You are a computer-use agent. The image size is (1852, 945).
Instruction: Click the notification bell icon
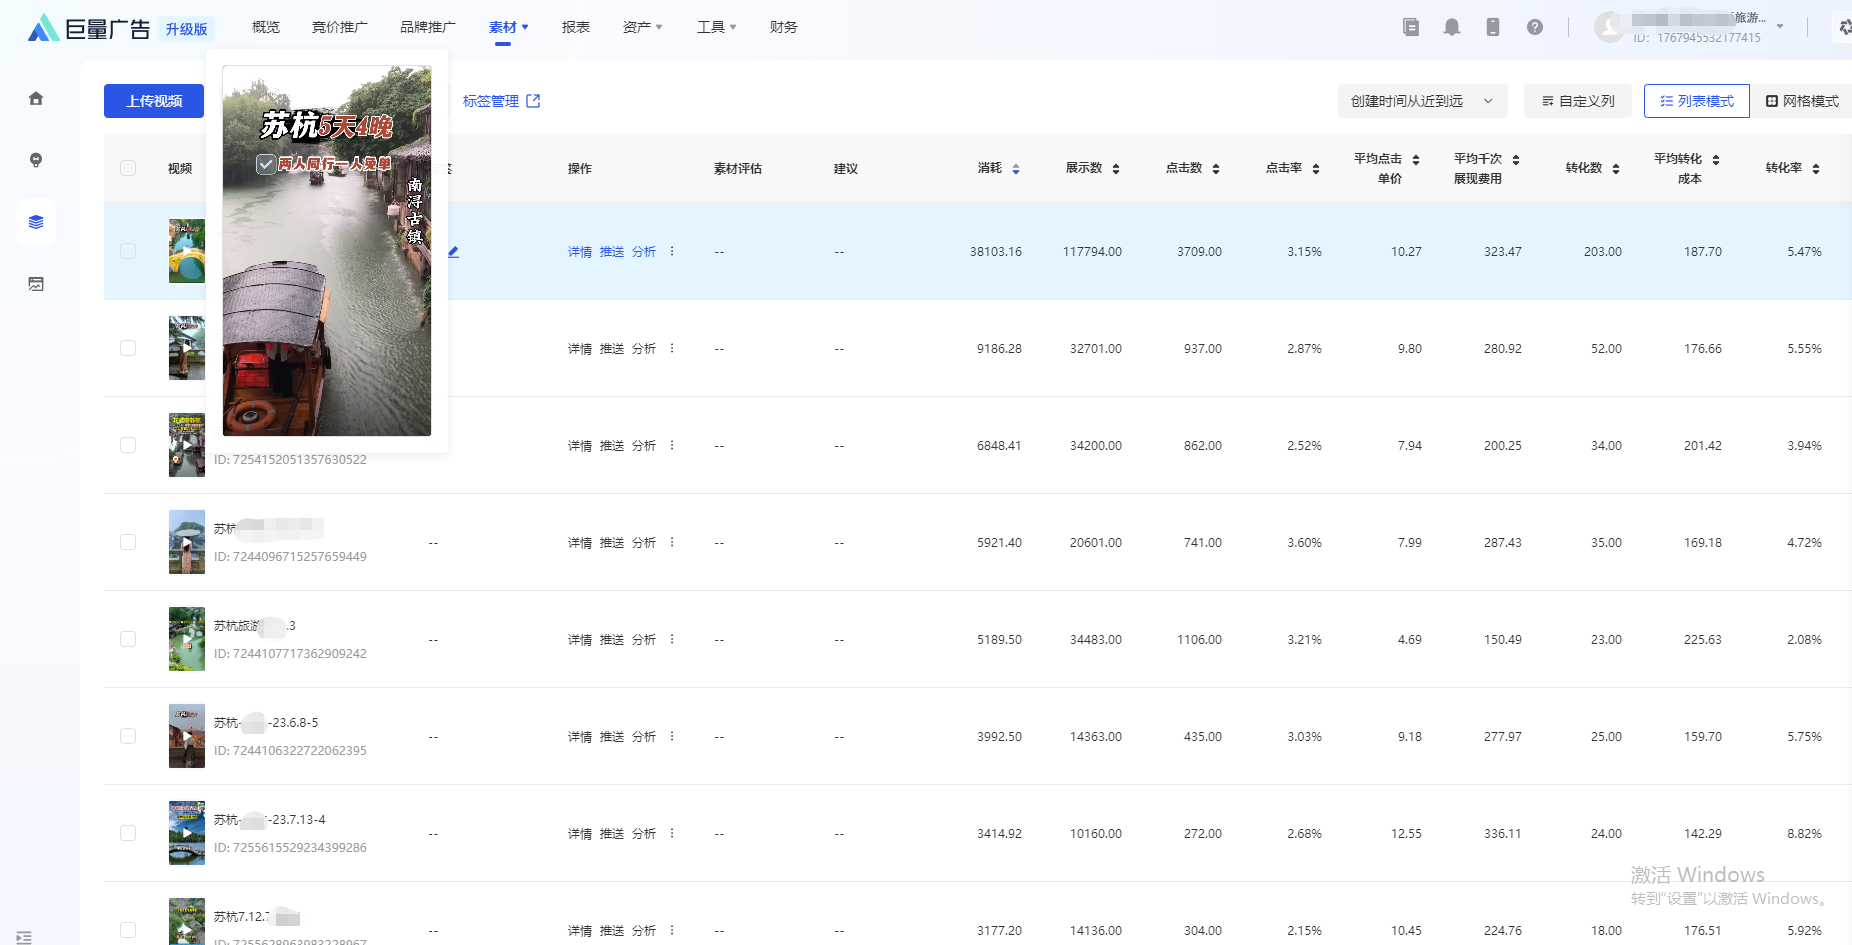pyautogui.click(x=1452, y=27)
